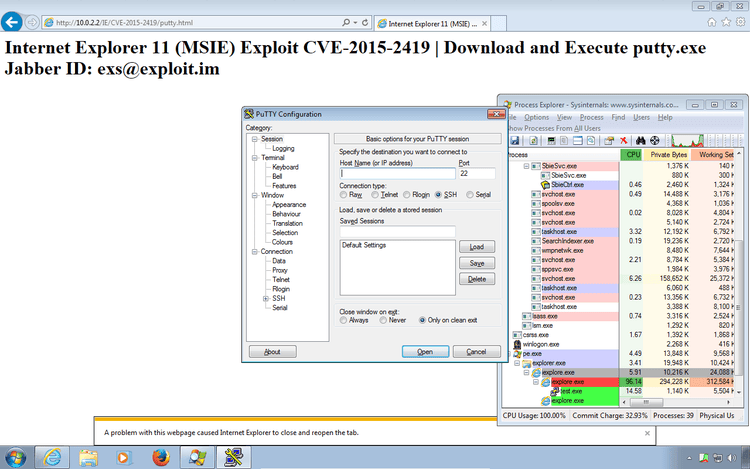750x469 pixels.
Task: Select the Telnet connection type radio button
Action: click(x=375, y=195)
